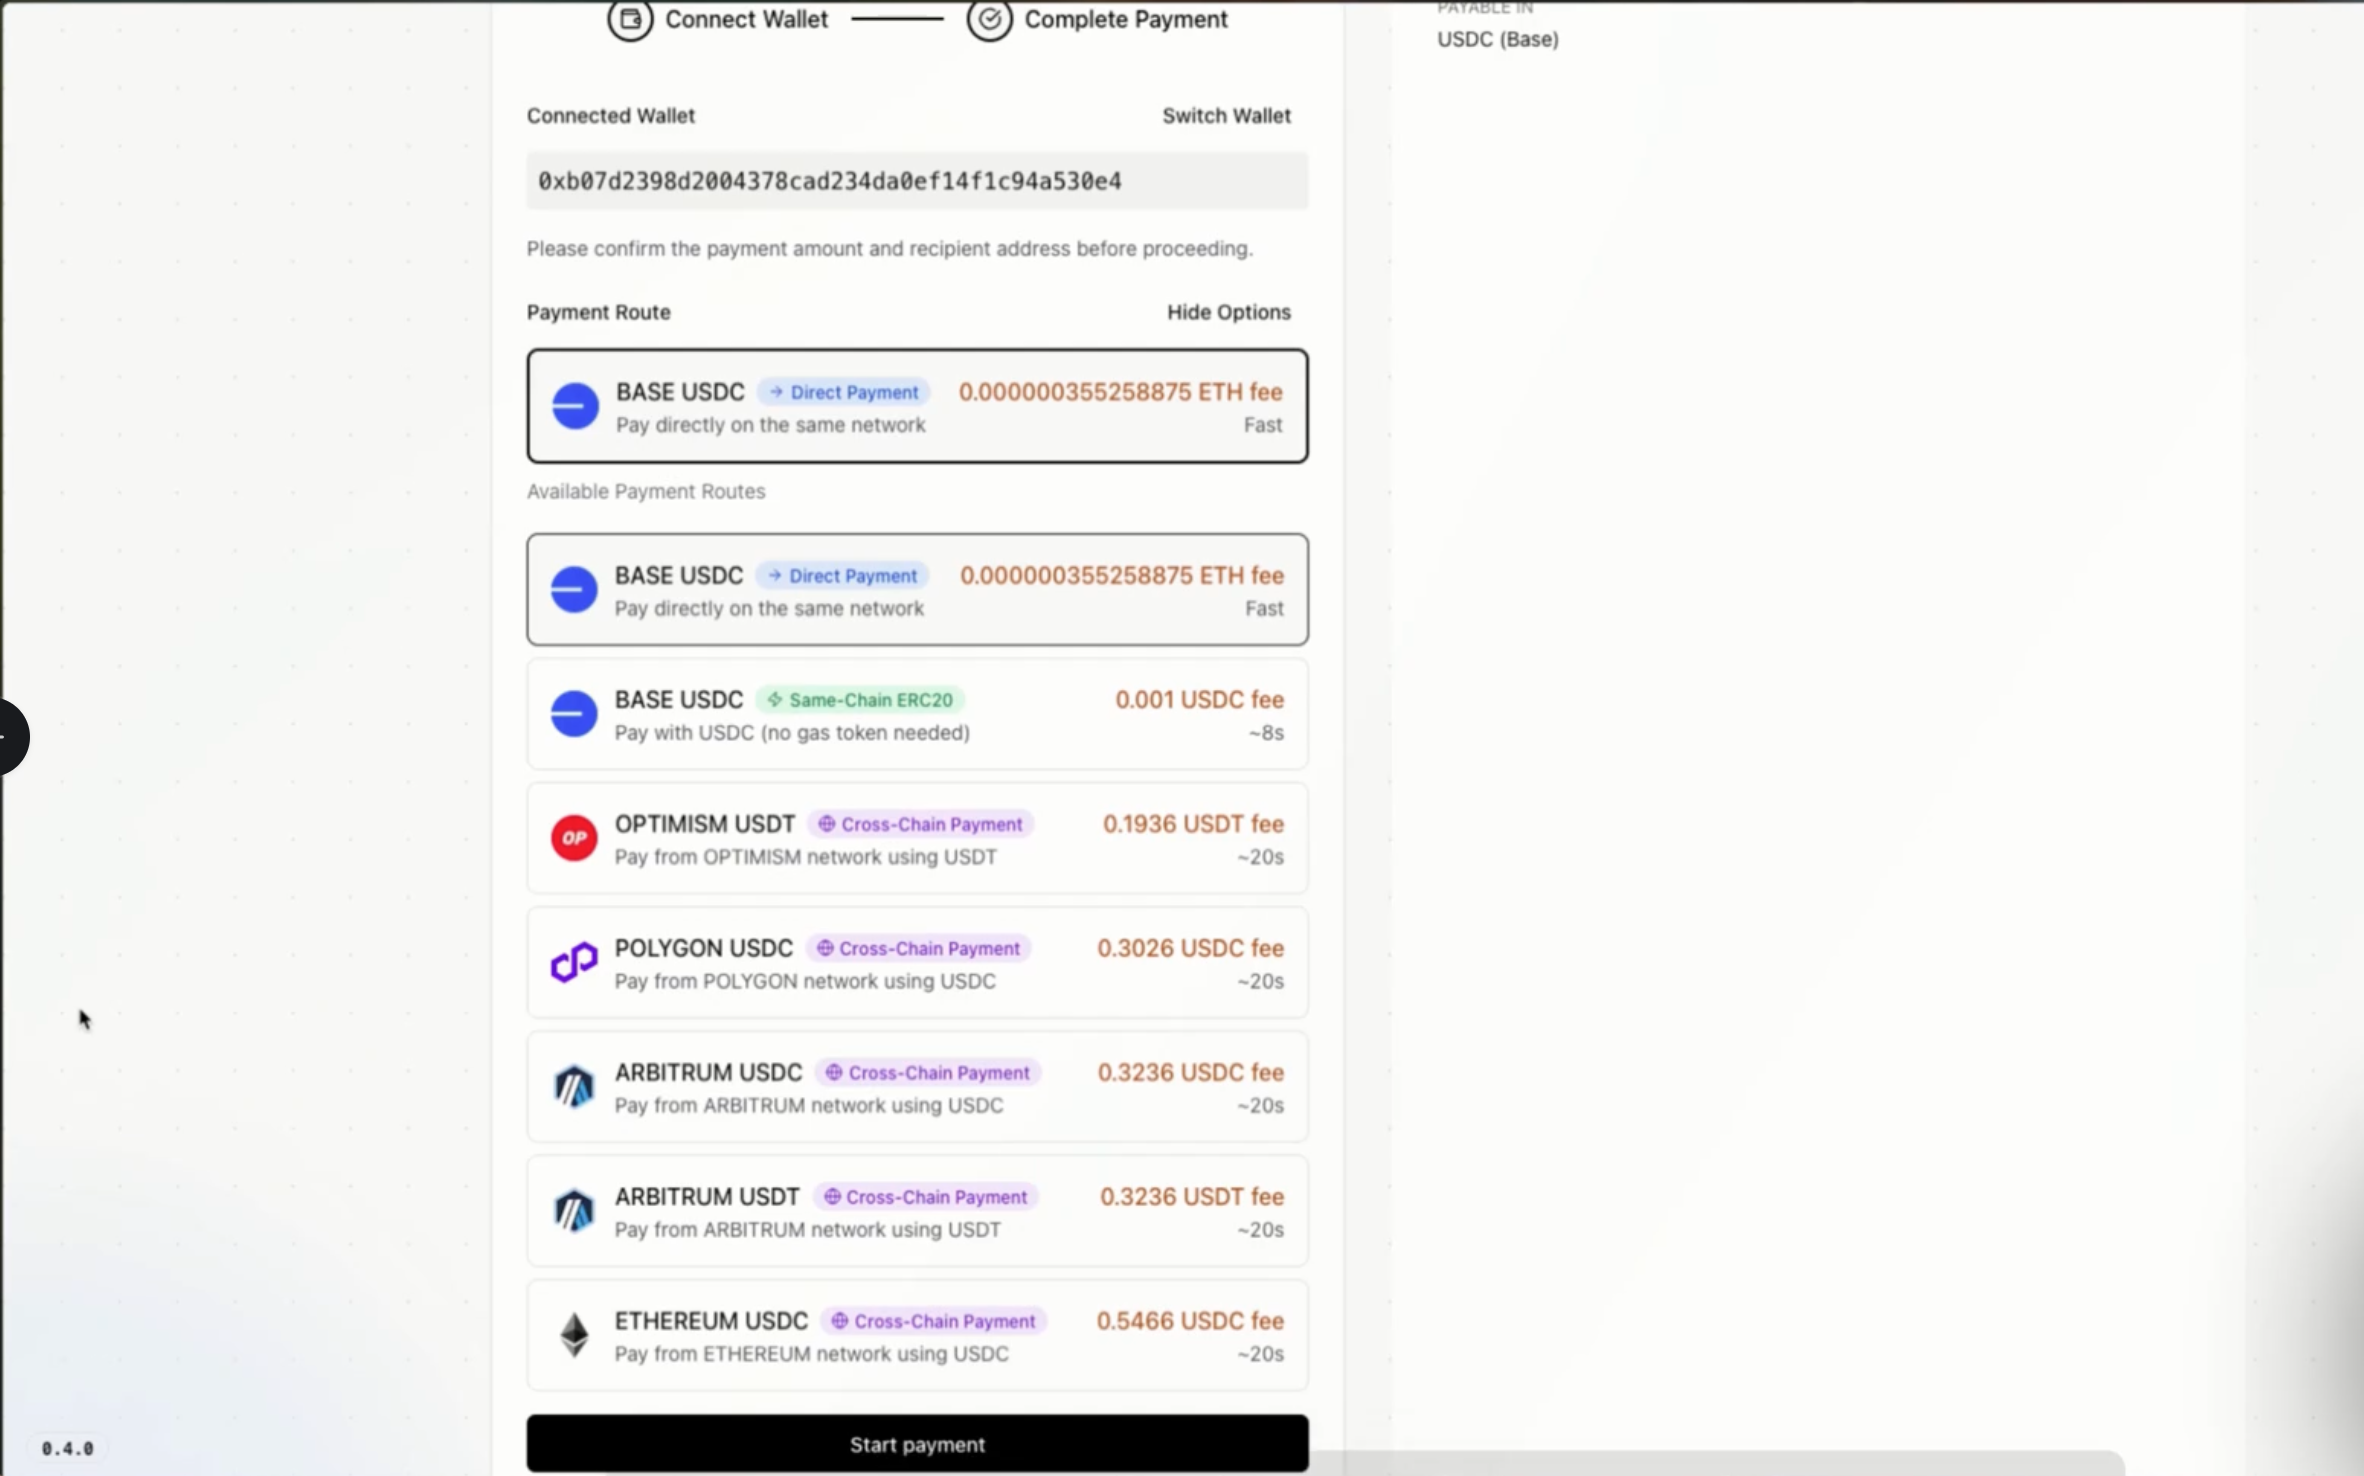Select the Base USDC Same-Chain ERC20 route
The image size is (2364, 1476).
click(917, 714)
